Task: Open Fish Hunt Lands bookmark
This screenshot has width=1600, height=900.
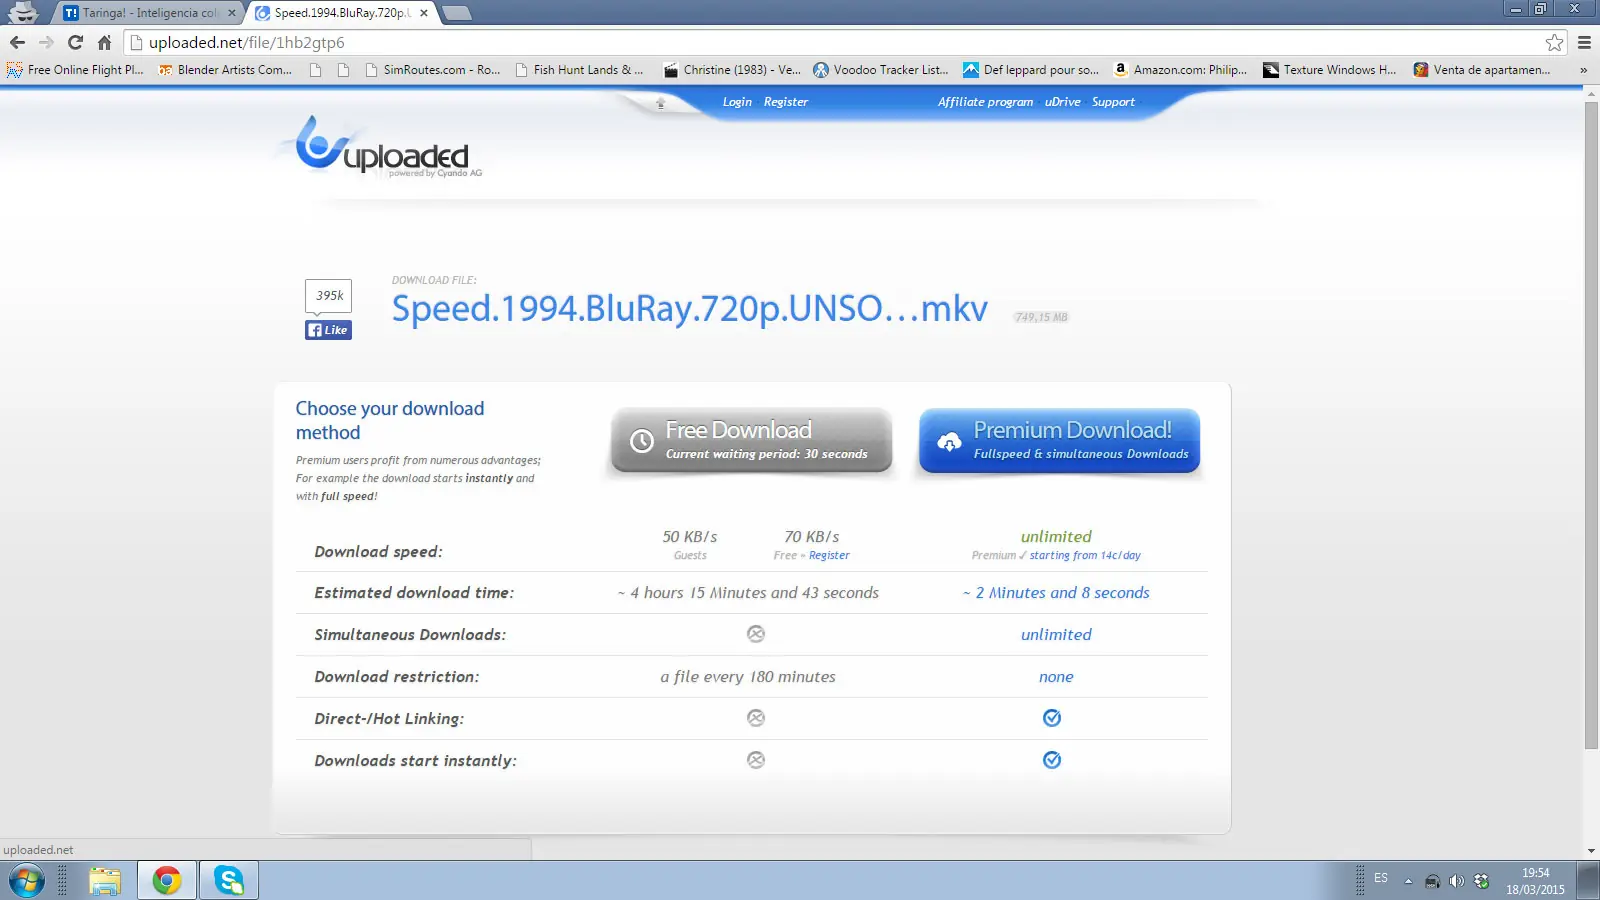Action: 579,70
